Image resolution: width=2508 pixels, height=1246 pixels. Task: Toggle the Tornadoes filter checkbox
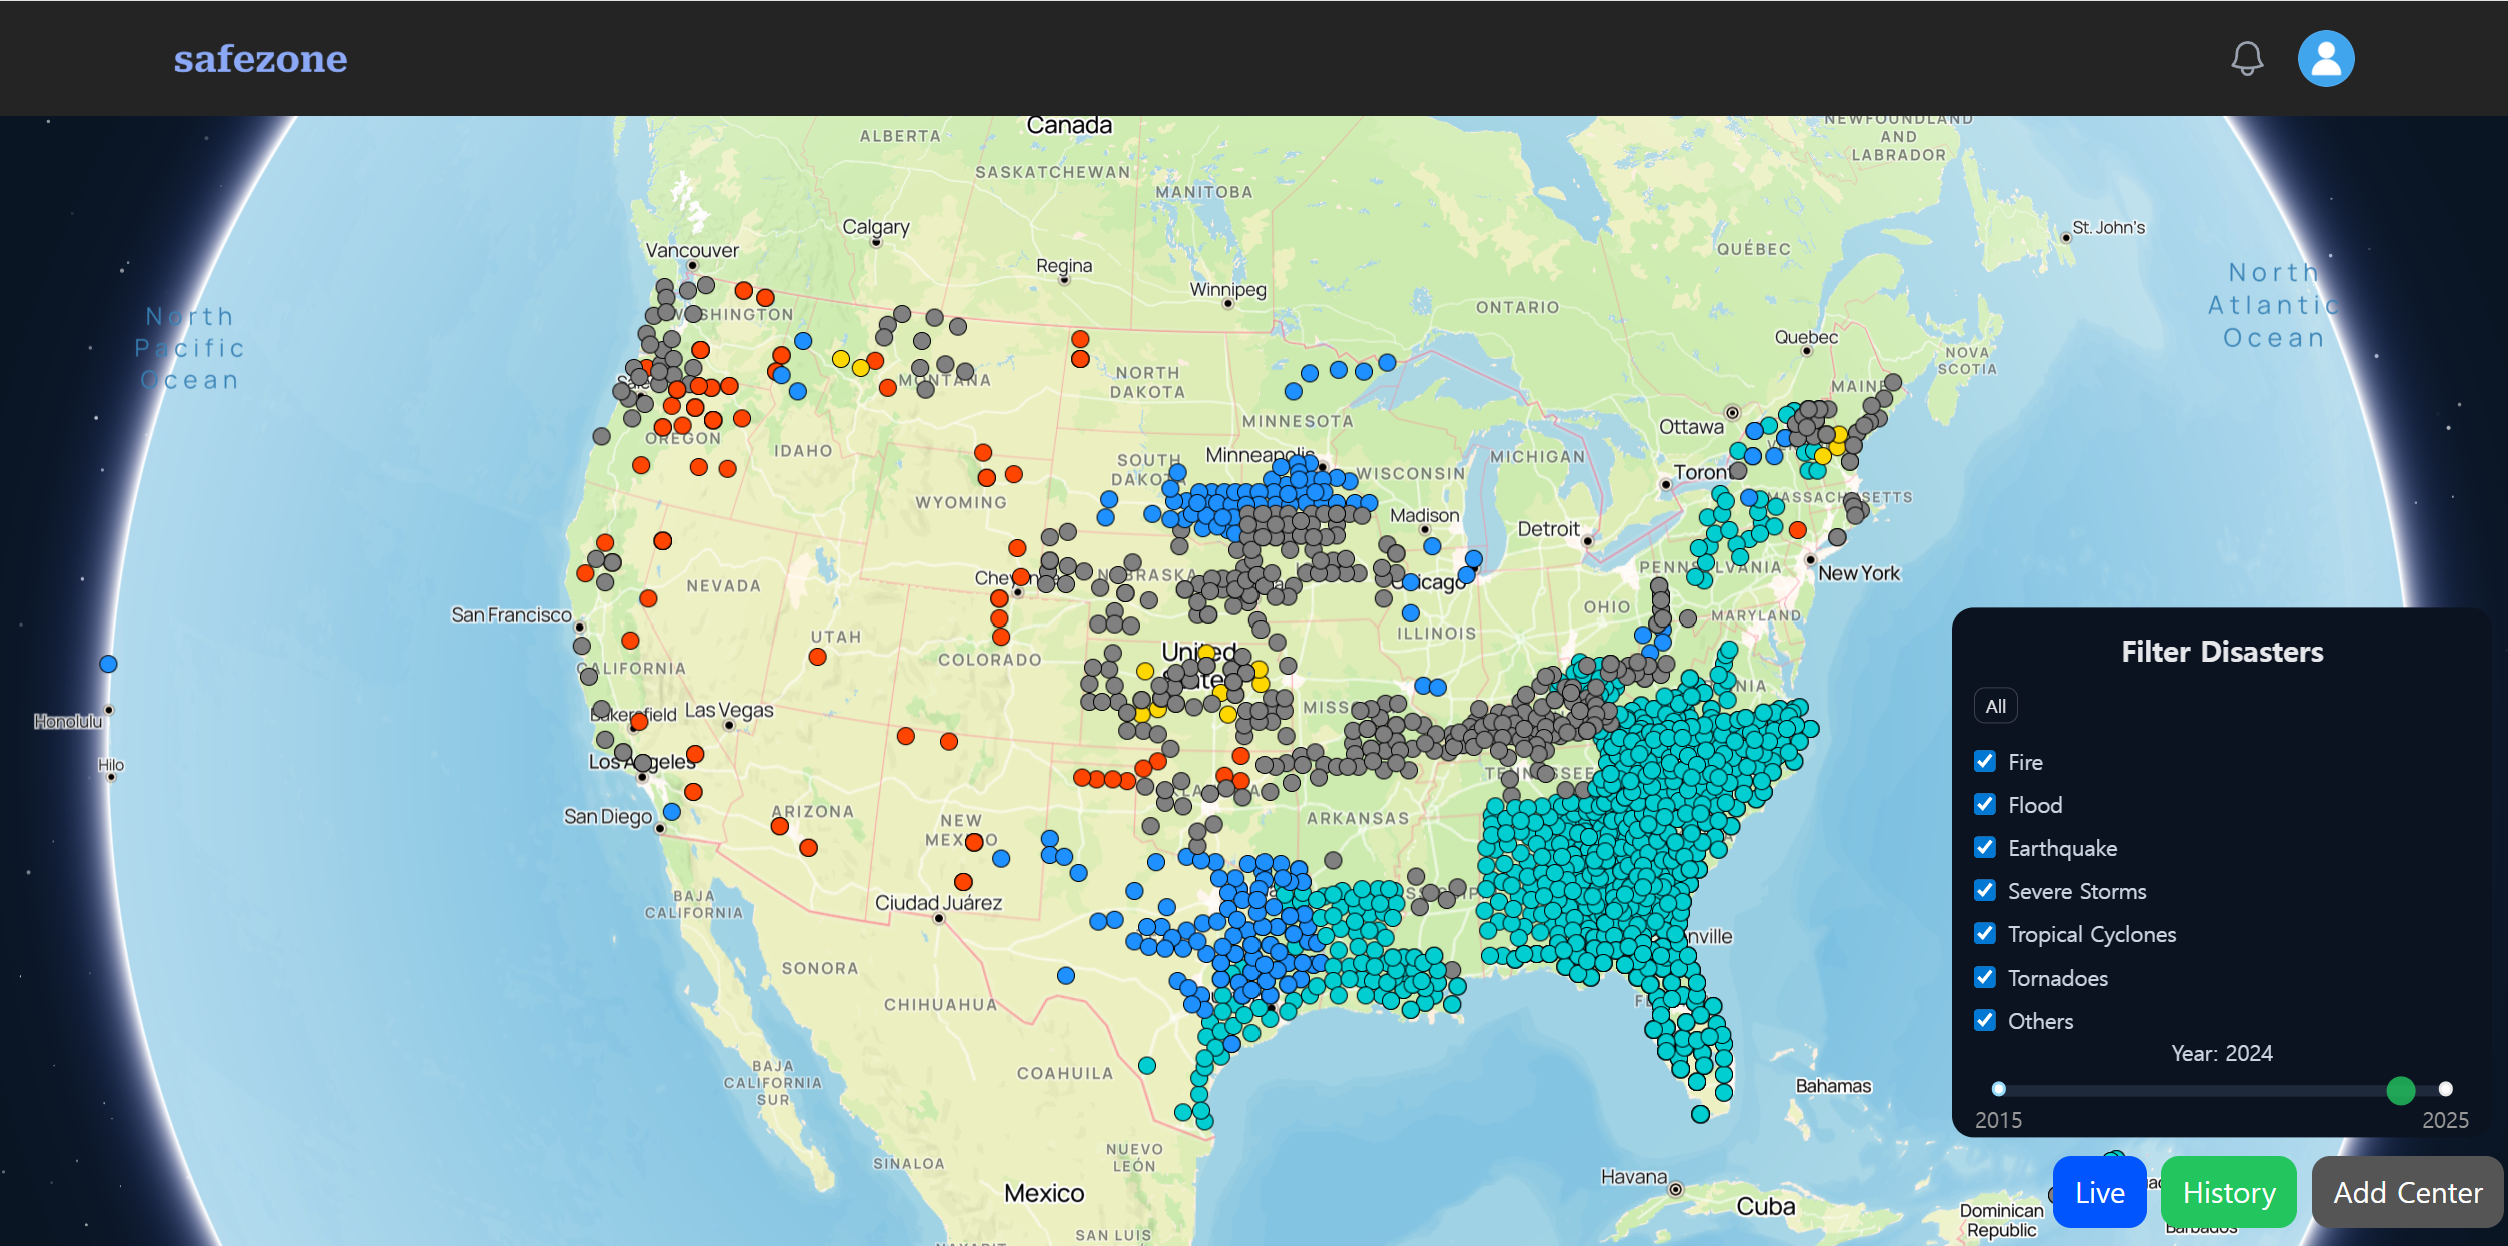tap(1985, 978)
